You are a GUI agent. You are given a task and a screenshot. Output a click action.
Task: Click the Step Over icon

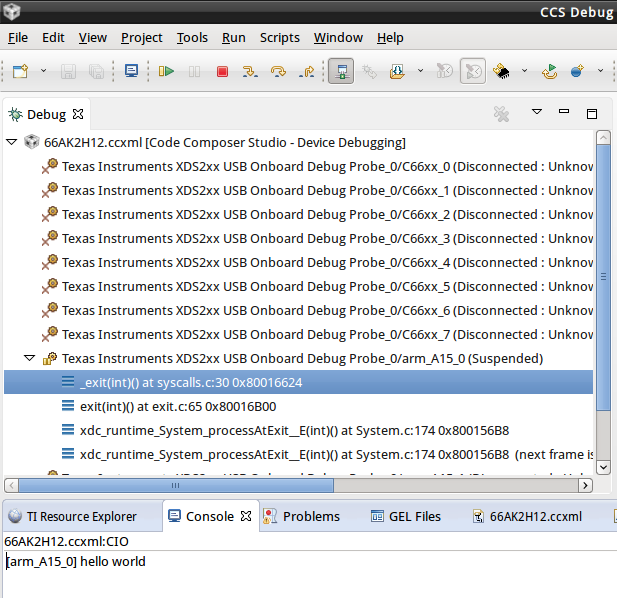coord(278,71)
